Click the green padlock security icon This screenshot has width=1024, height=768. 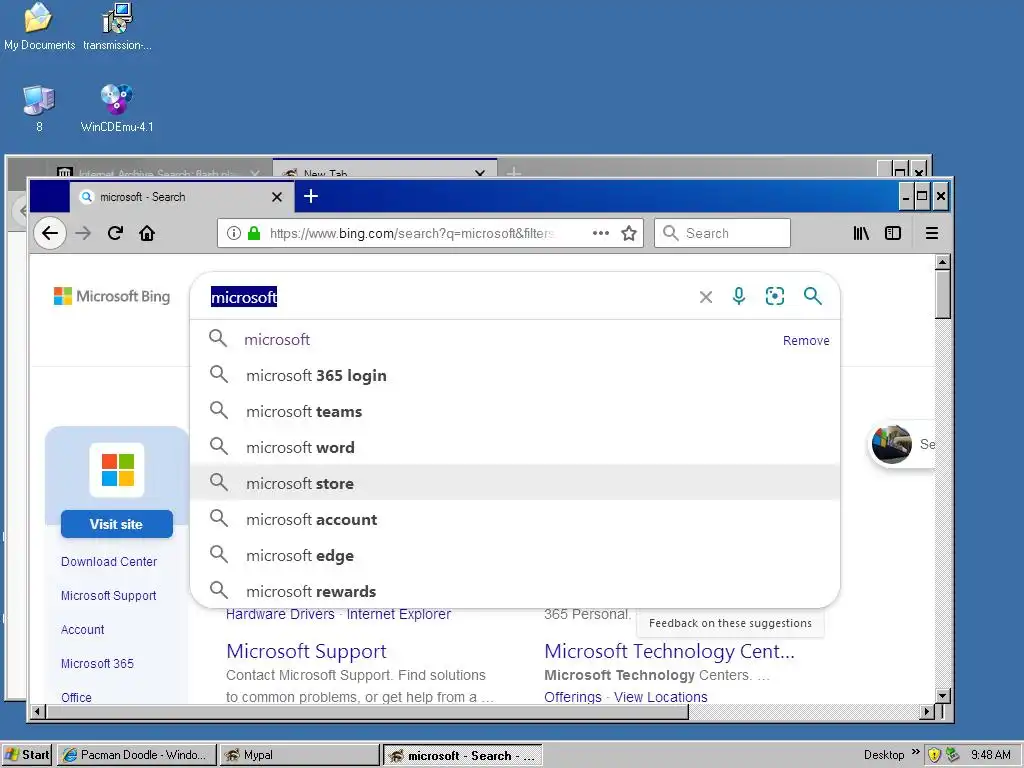(254, 233)
